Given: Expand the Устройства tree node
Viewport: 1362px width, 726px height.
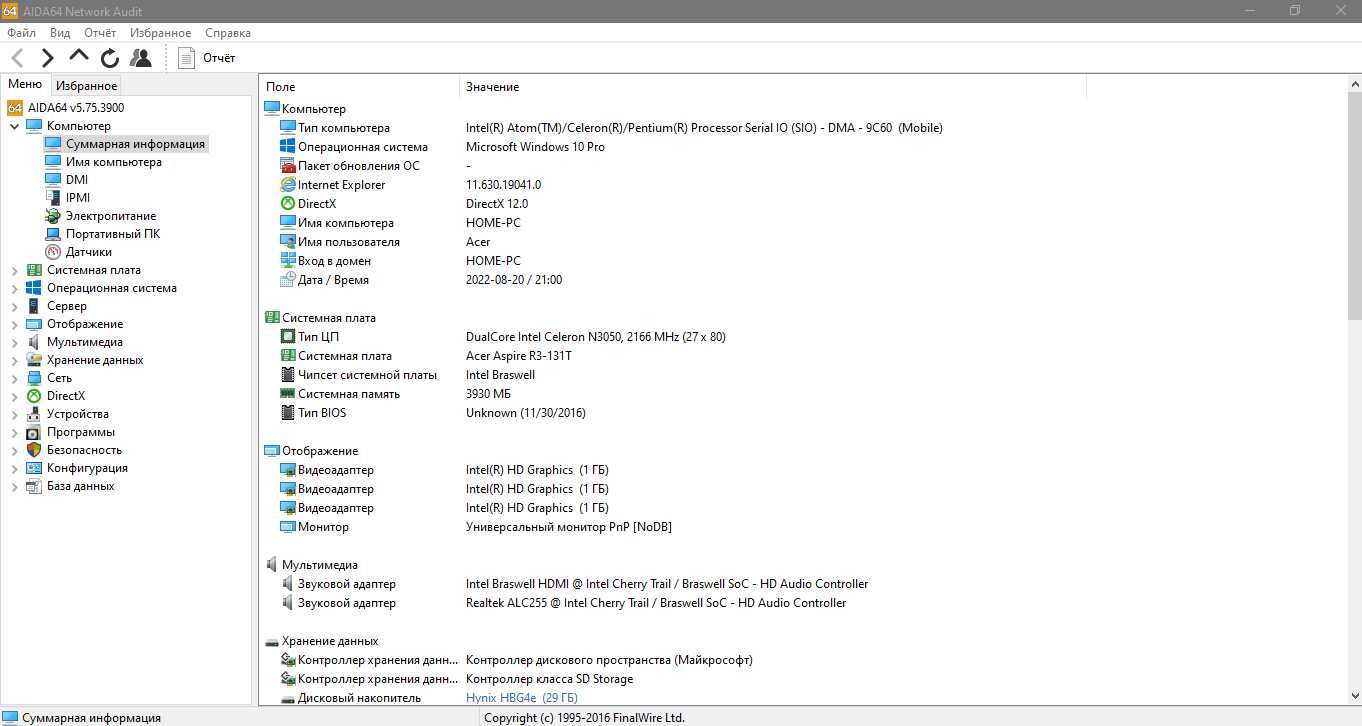Looking at the screenshot, I should coord(14,414).
